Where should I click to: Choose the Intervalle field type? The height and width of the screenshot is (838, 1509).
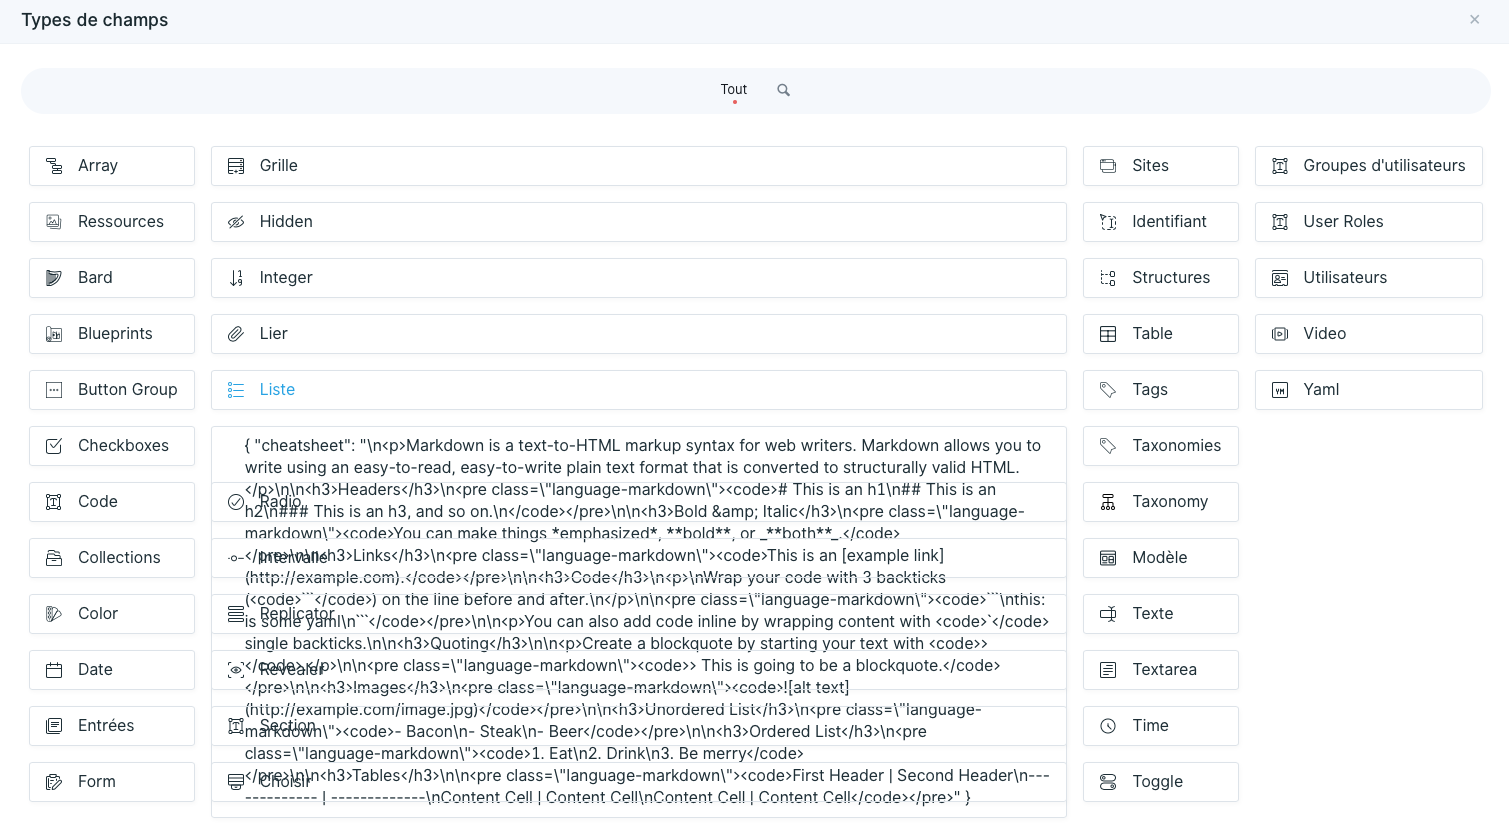(639, 558)
